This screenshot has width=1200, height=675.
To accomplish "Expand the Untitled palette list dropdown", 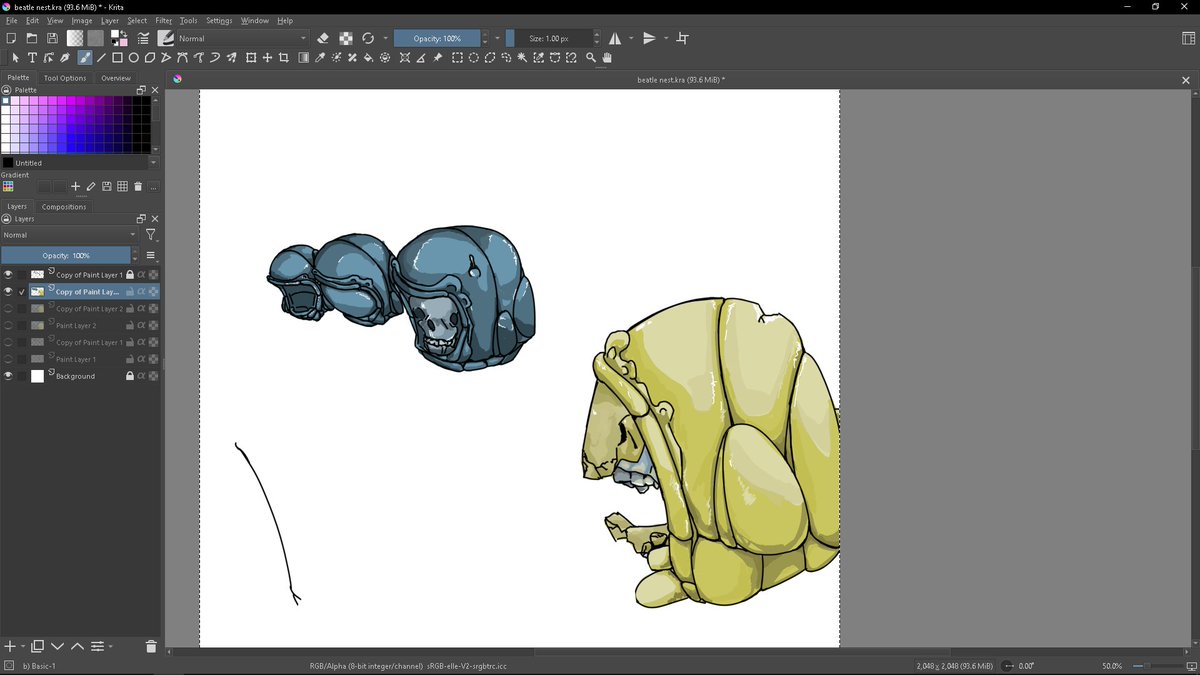I will [x=153, y=162].
